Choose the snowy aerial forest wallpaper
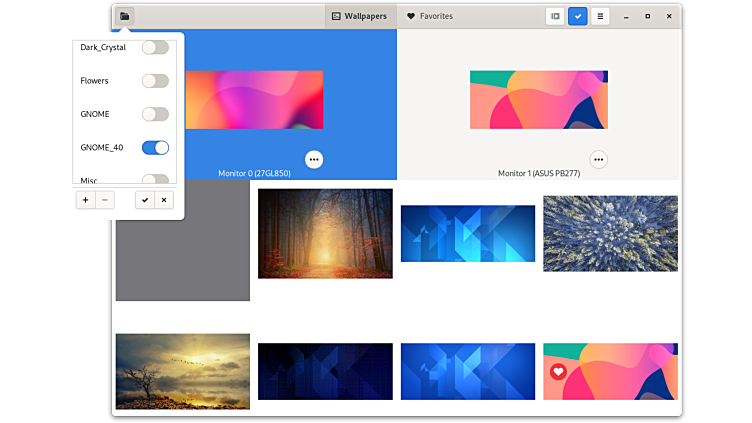Screen dimensions: 752x423 pyautogui.click(x=610, y=233)
